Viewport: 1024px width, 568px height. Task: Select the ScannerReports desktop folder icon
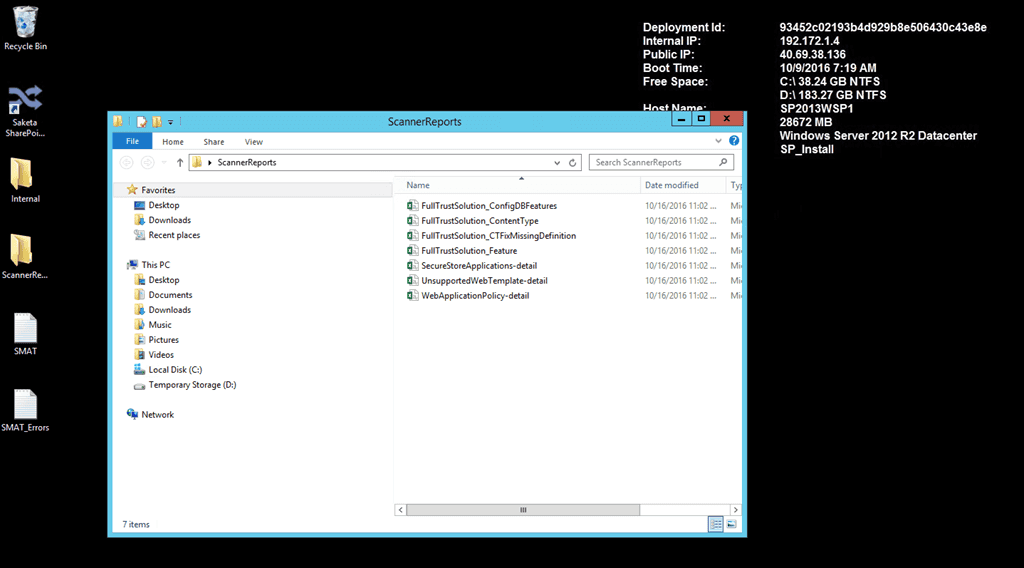(25, 257)
